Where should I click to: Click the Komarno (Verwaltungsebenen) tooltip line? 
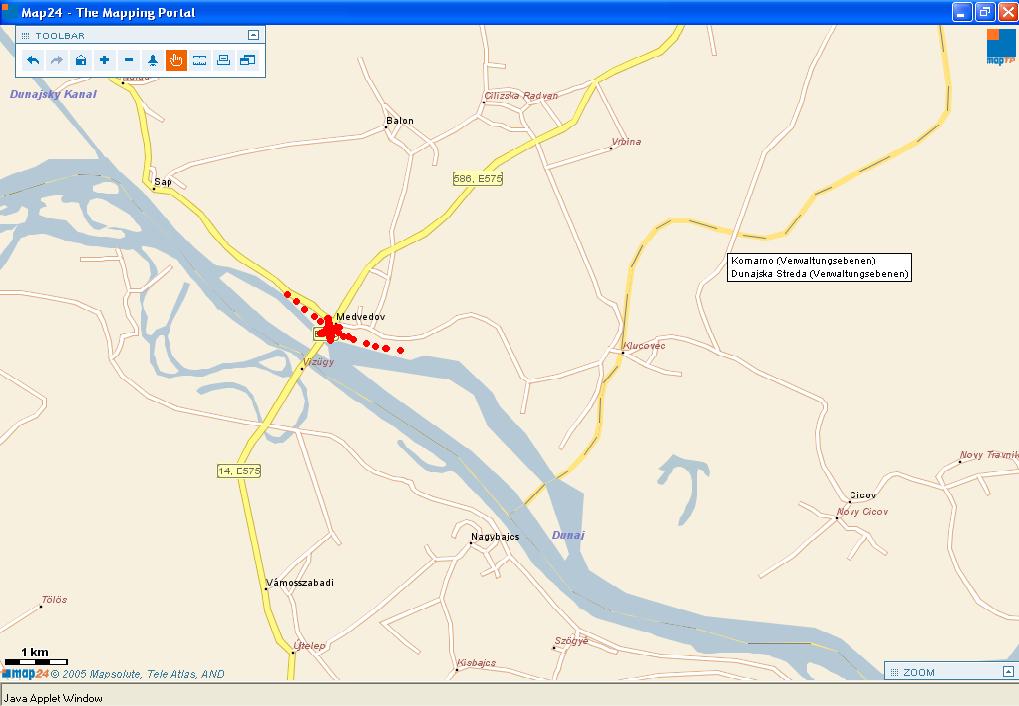(803, 261)
